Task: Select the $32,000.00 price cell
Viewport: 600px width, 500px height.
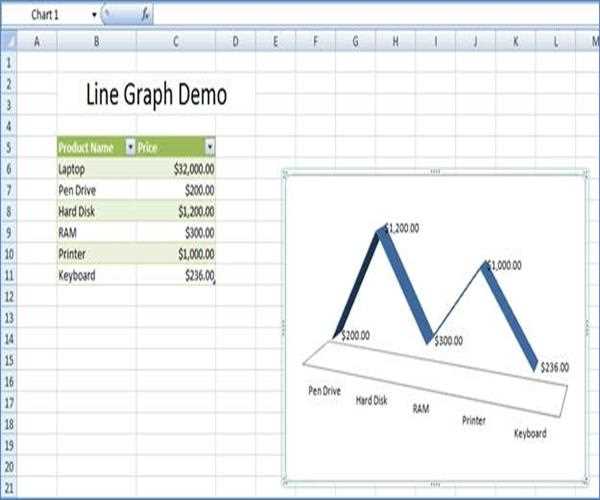Action: [176, 169]
